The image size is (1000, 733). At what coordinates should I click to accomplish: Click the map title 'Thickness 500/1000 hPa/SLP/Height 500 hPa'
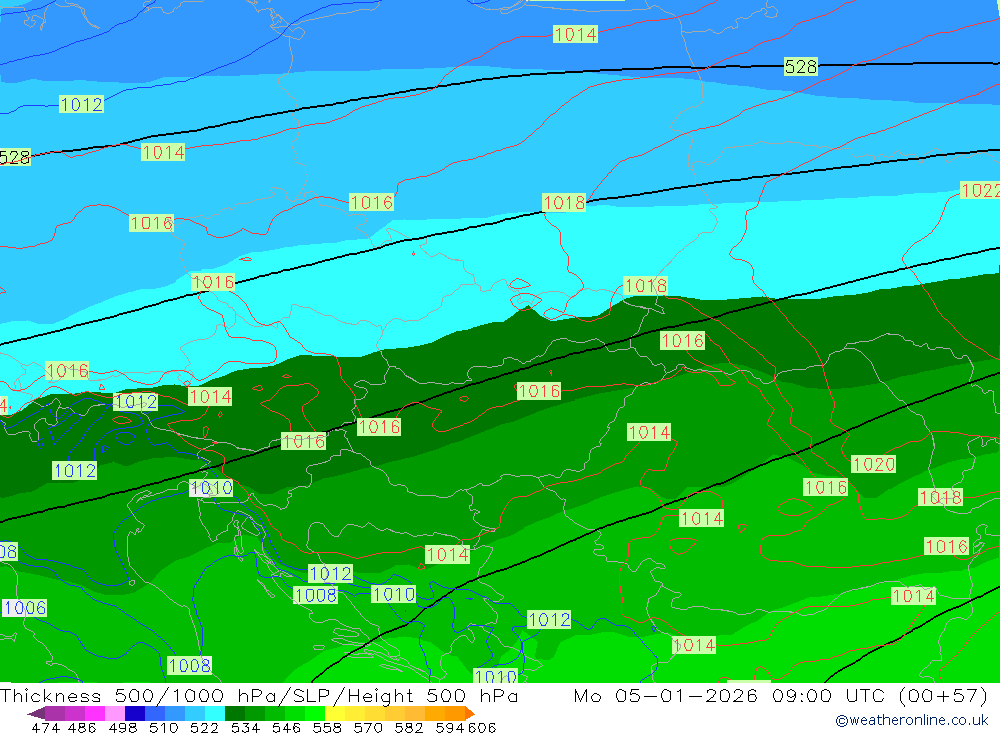259,696
